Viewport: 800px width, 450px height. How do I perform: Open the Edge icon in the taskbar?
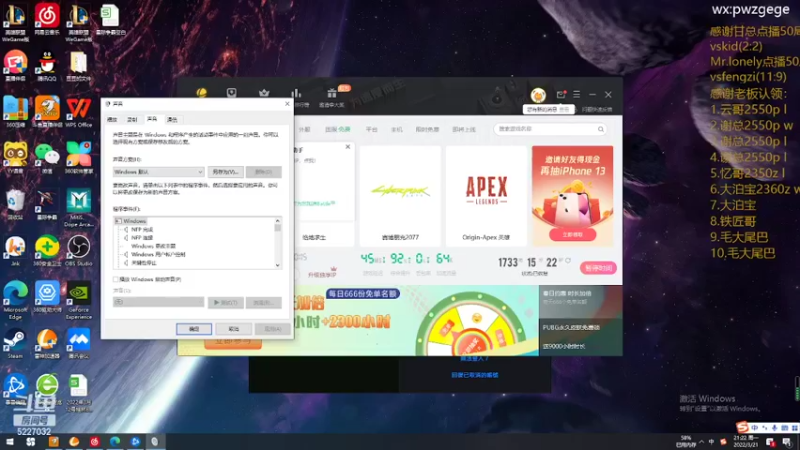[x=115, y=441]
